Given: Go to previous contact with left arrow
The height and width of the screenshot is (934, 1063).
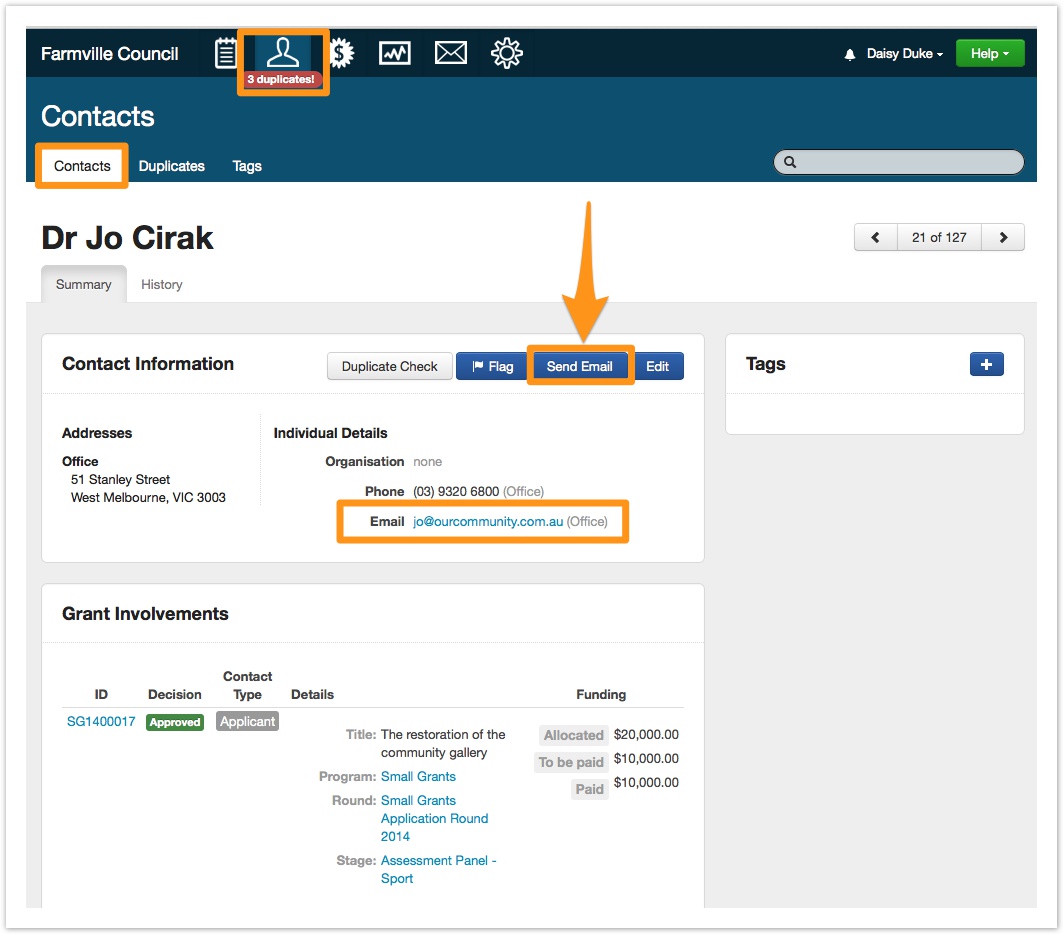Looking at the screenshot, I should click(x=876, y=238).
